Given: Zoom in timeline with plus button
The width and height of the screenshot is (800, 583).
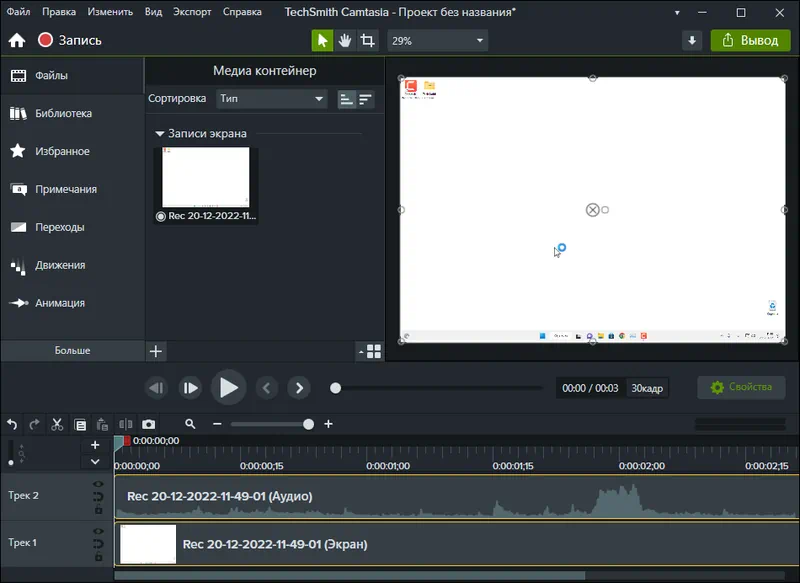Looking at the screenshot, I should point(328,424).
